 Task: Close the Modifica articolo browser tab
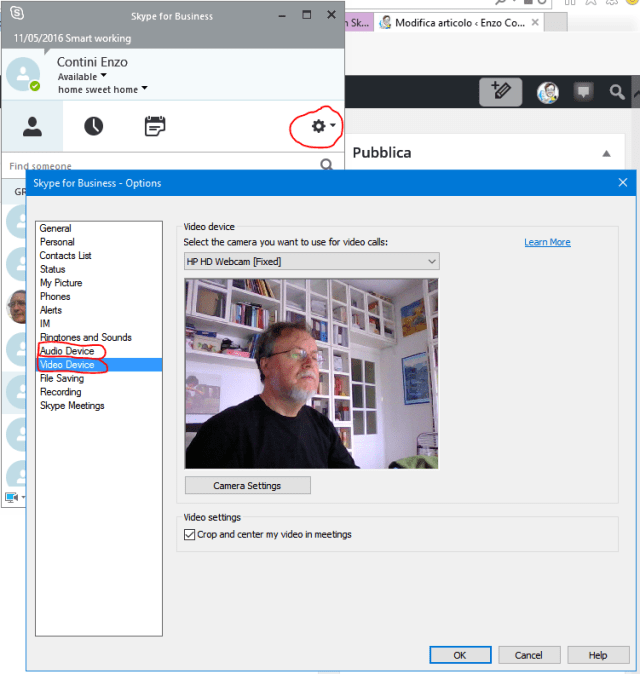[x=535, y=22]
